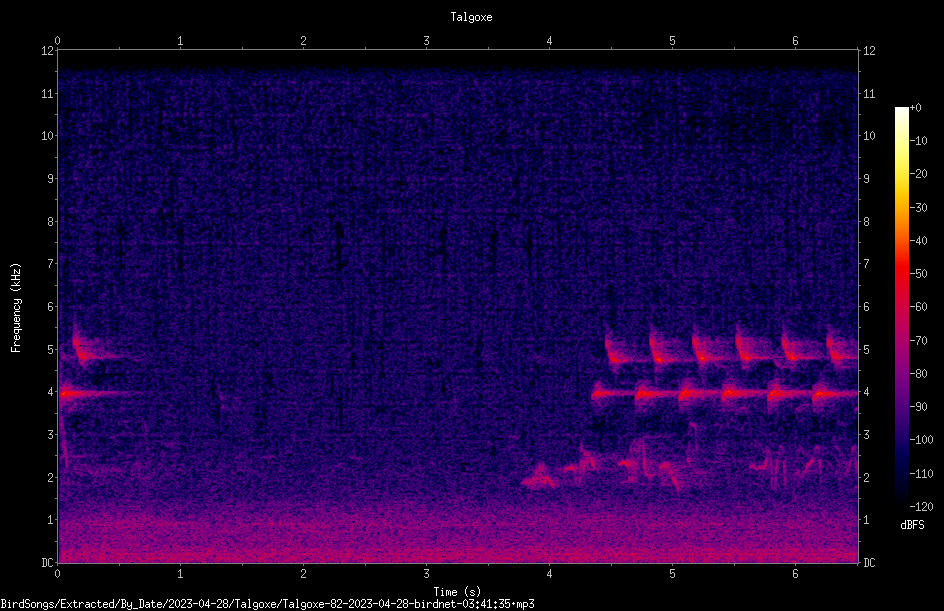Click time marker 1 on bottom axis
Viewport: 944px width, 611px height.
[x=180, y=574]
